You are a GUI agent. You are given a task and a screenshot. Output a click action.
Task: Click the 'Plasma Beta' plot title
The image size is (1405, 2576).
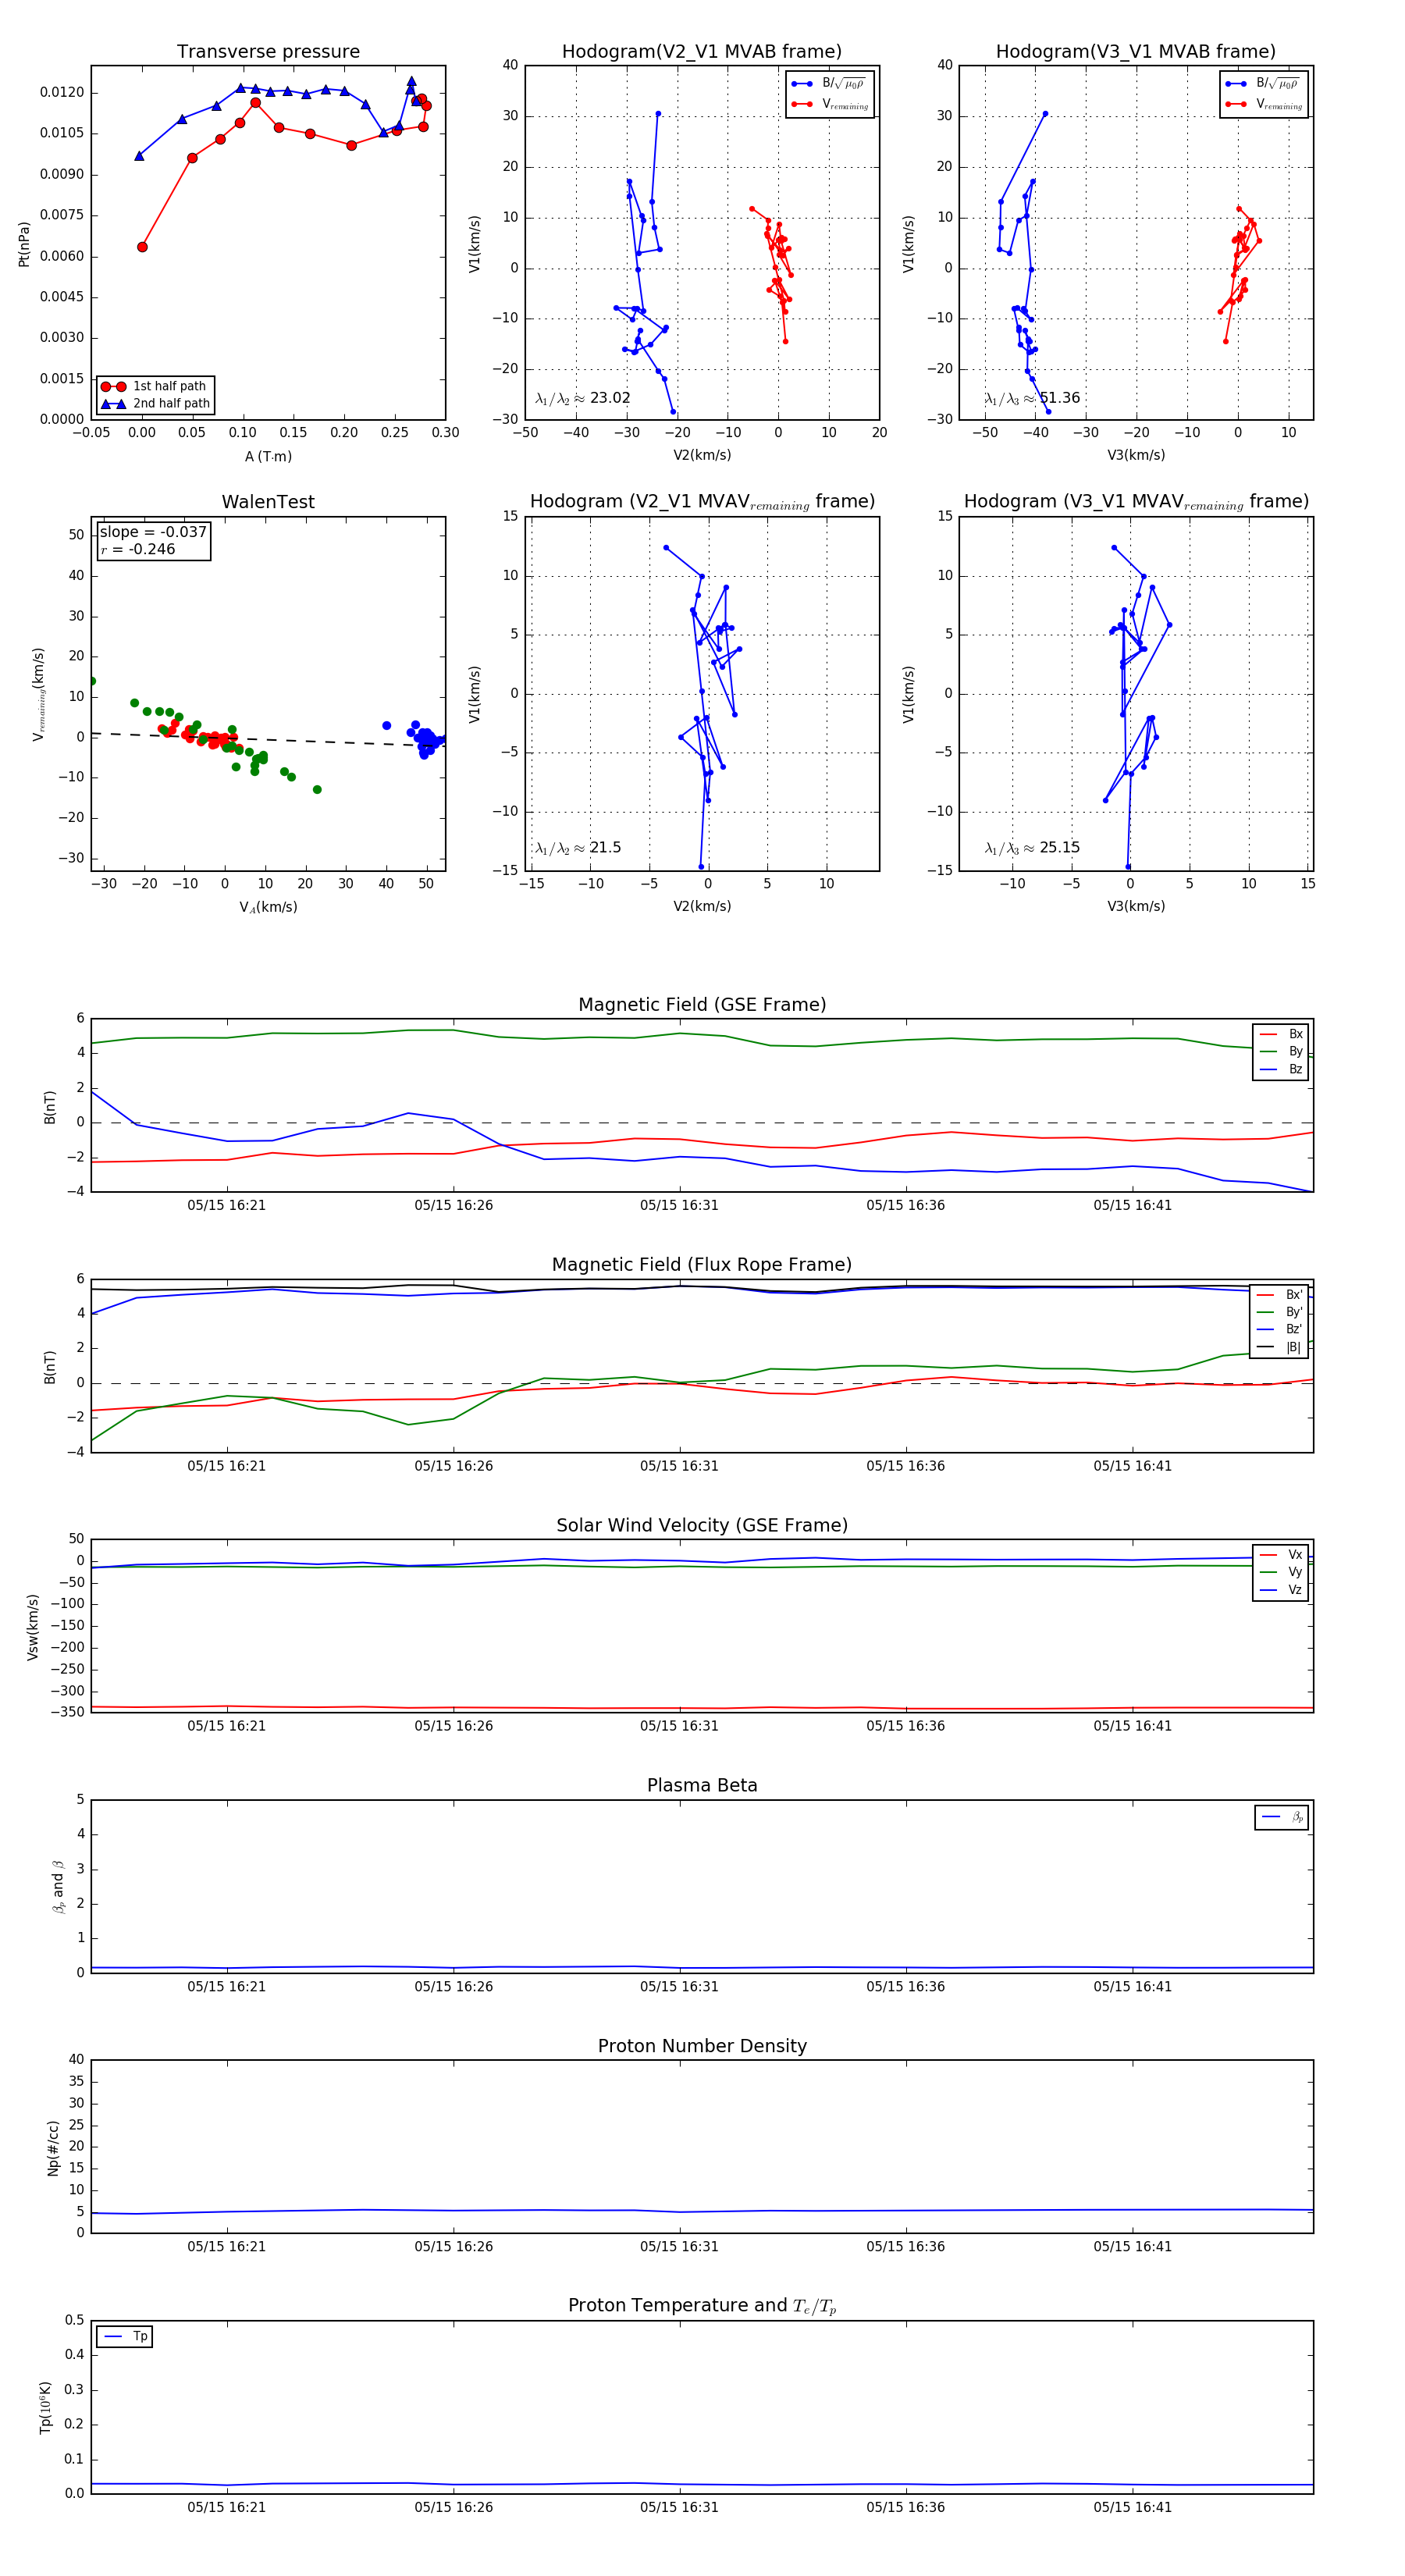[702, 1786]
